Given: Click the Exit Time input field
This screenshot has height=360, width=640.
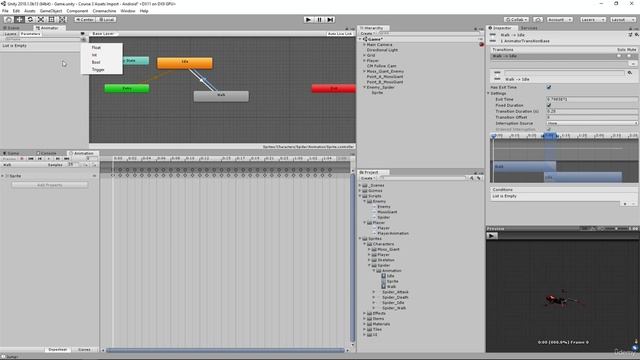Looking at the screenshot, I should [592, 99].
